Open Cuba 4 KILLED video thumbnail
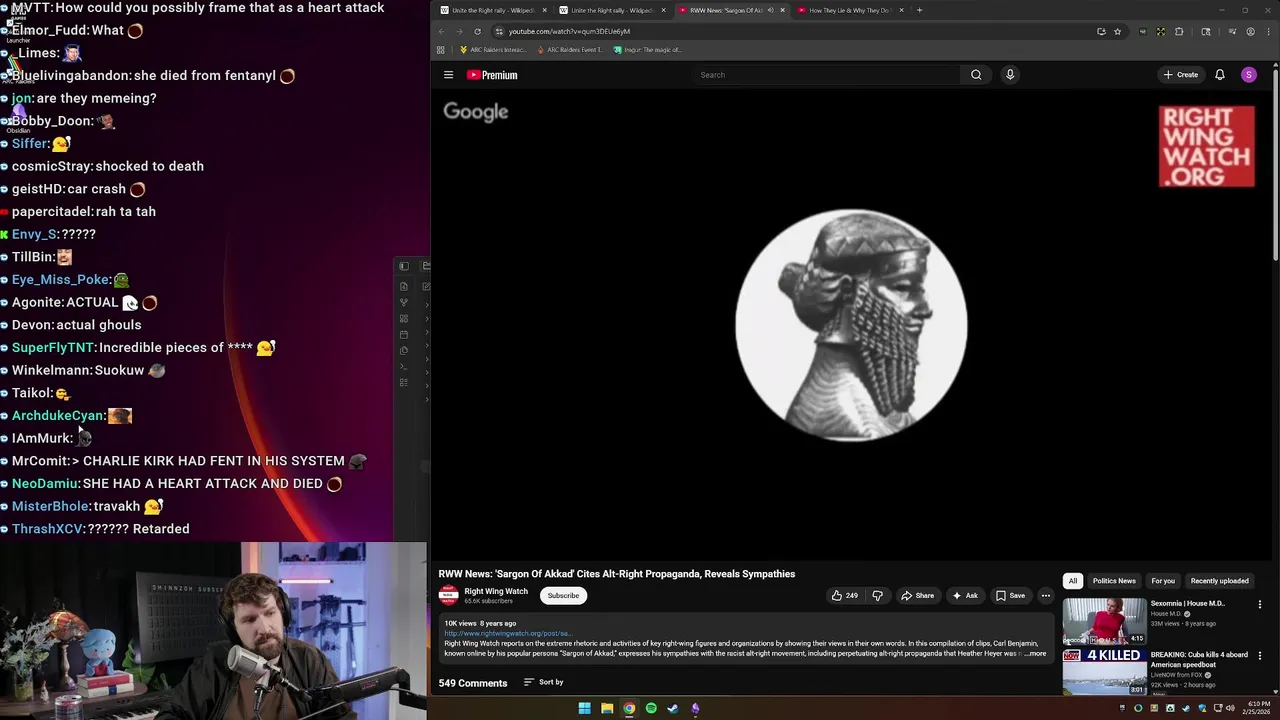The width and height of the screenshot is (1280, 720). [x=1104, y=672]
